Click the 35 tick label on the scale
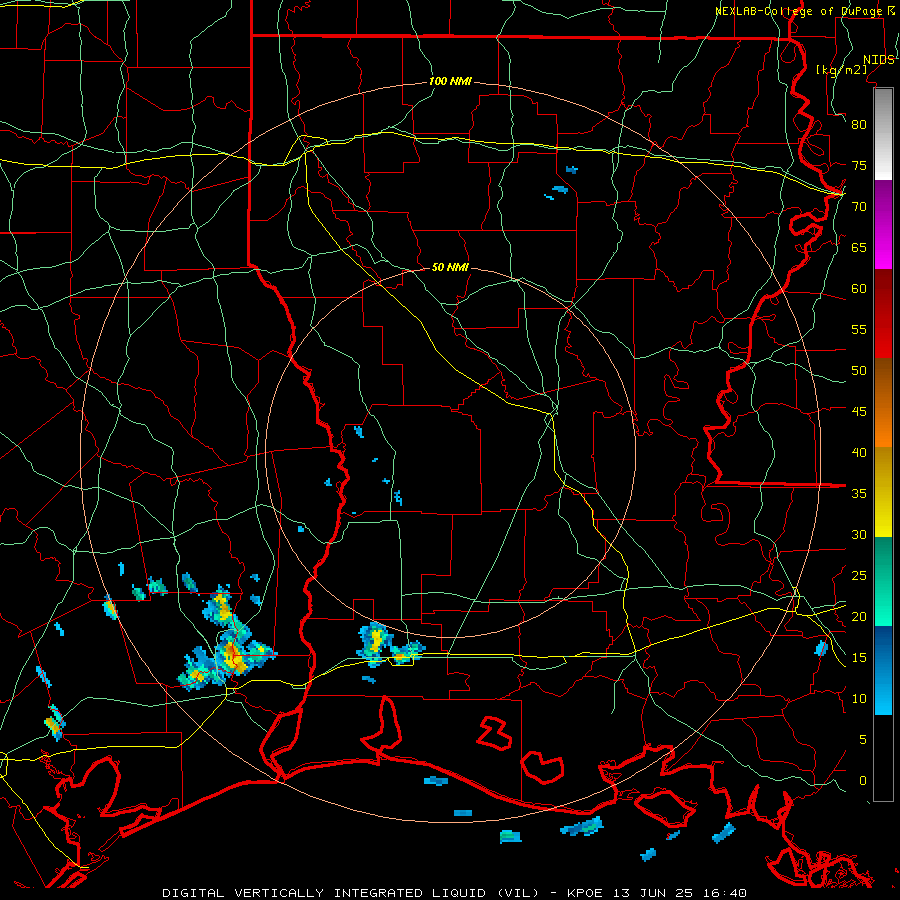 pyautogui.click(x=859, y=494)
